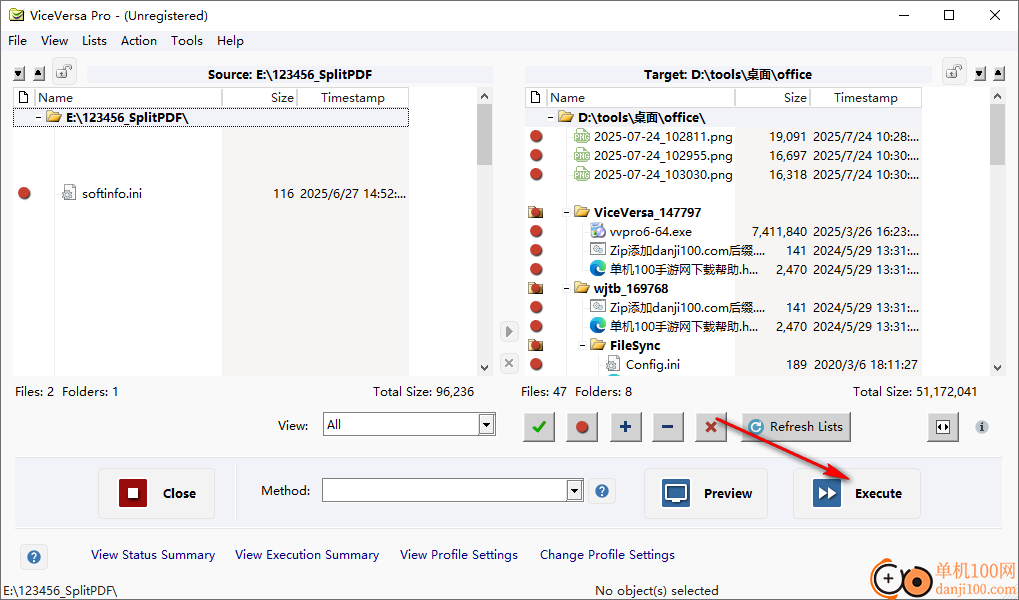
Task: Click the source pane lock folder icon
Action: click(x=62, y=73)
